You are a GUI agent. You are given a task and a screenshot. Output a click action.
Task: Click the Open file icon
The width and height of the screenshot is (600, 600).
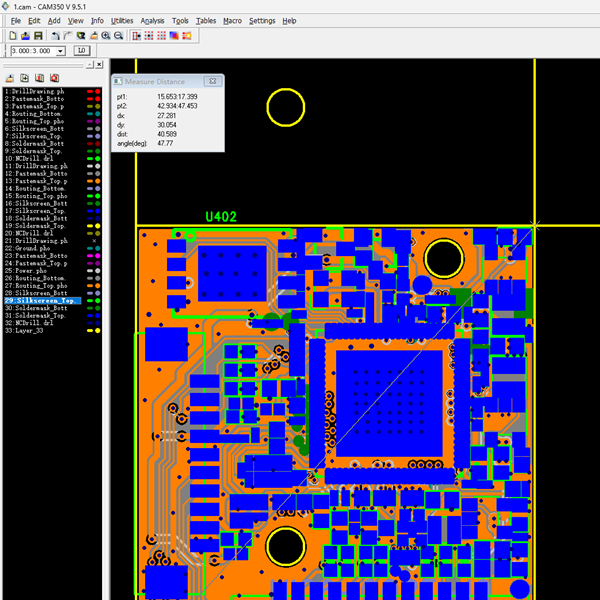click(x=24, y=35)
